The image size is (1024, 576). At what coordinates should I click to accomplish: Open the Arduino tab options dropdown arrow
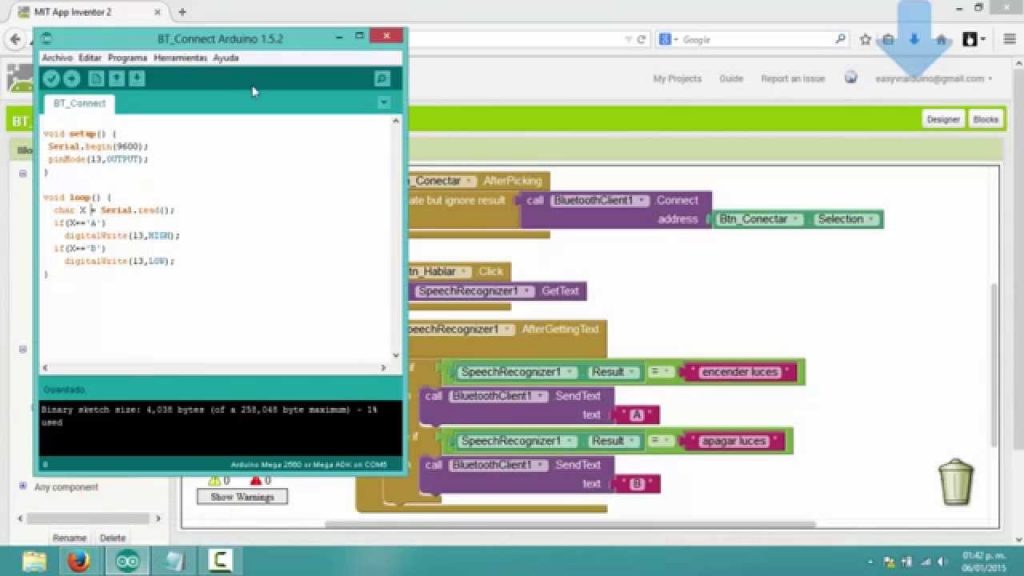(x=384, y=103)
